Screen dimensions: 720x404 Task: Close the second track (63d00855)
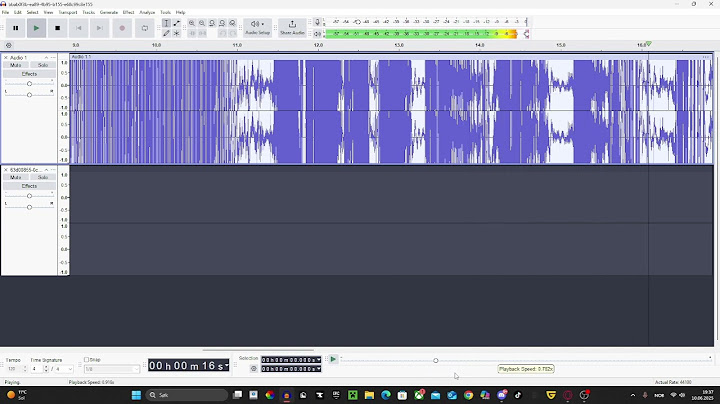click(x=6, y=170)
